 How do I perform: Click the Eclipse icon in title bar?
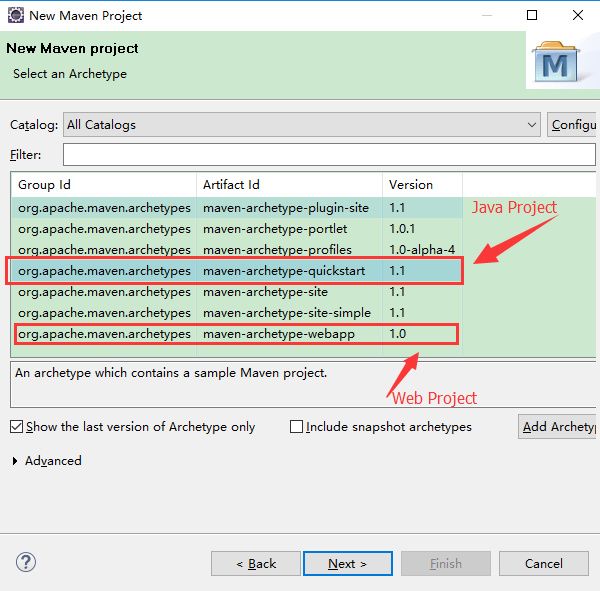pos(16,15)
